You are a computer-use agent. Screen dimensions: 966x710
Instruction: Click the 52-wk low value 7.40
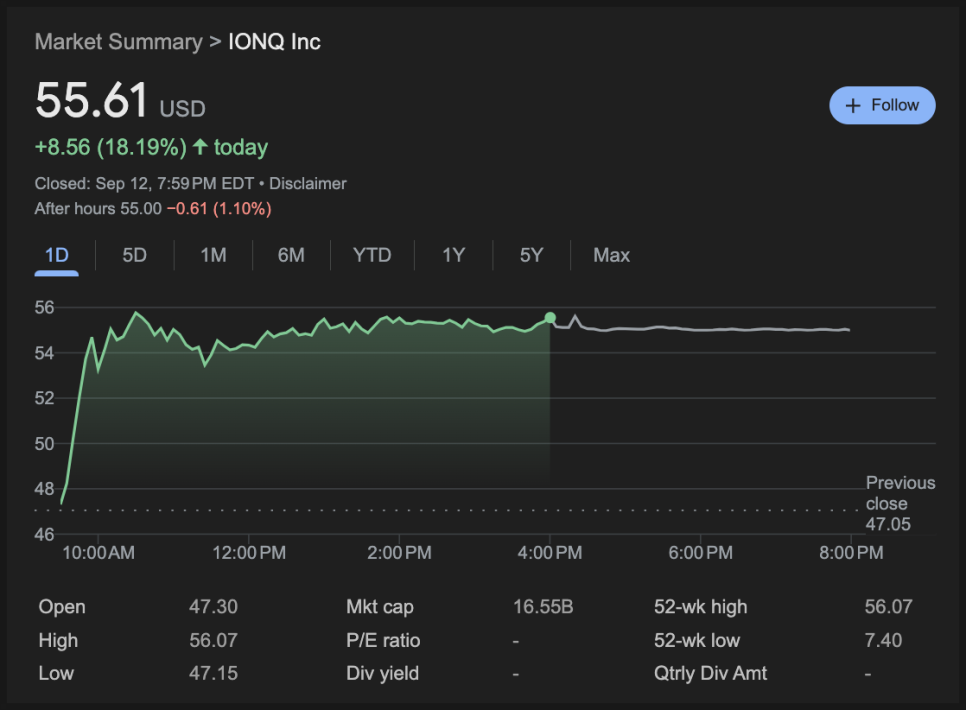pos(883,640)
